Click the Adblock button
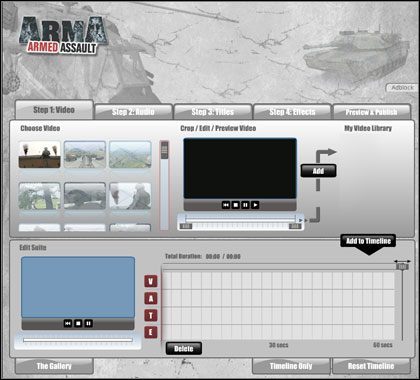Screen dimensions: 420x380 [x=402, y=88]
